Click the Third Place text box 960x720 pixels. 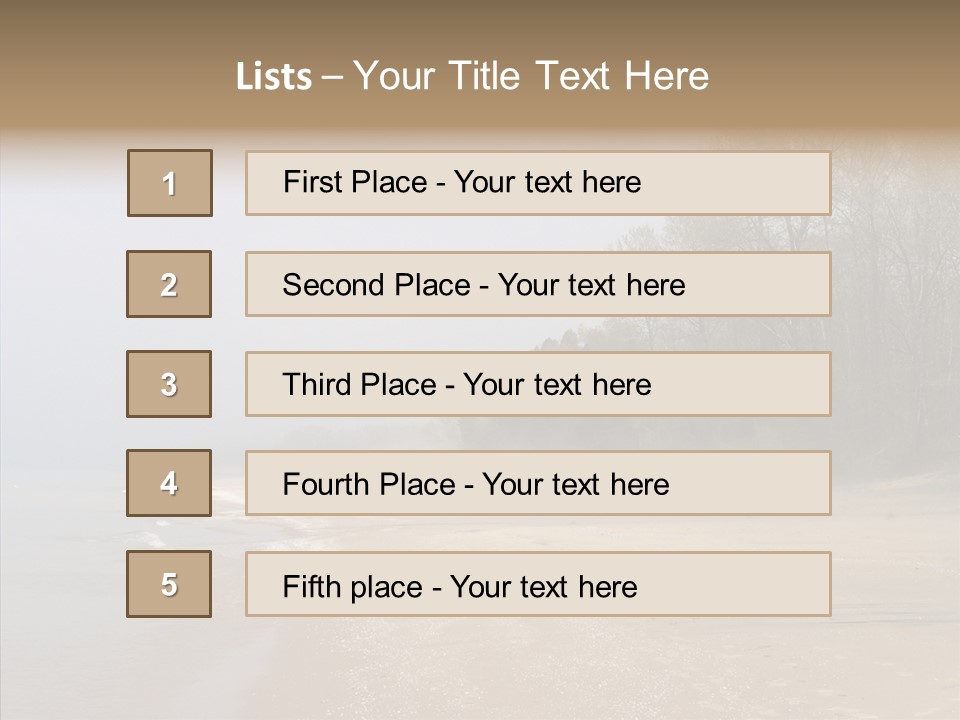[538, 384]
